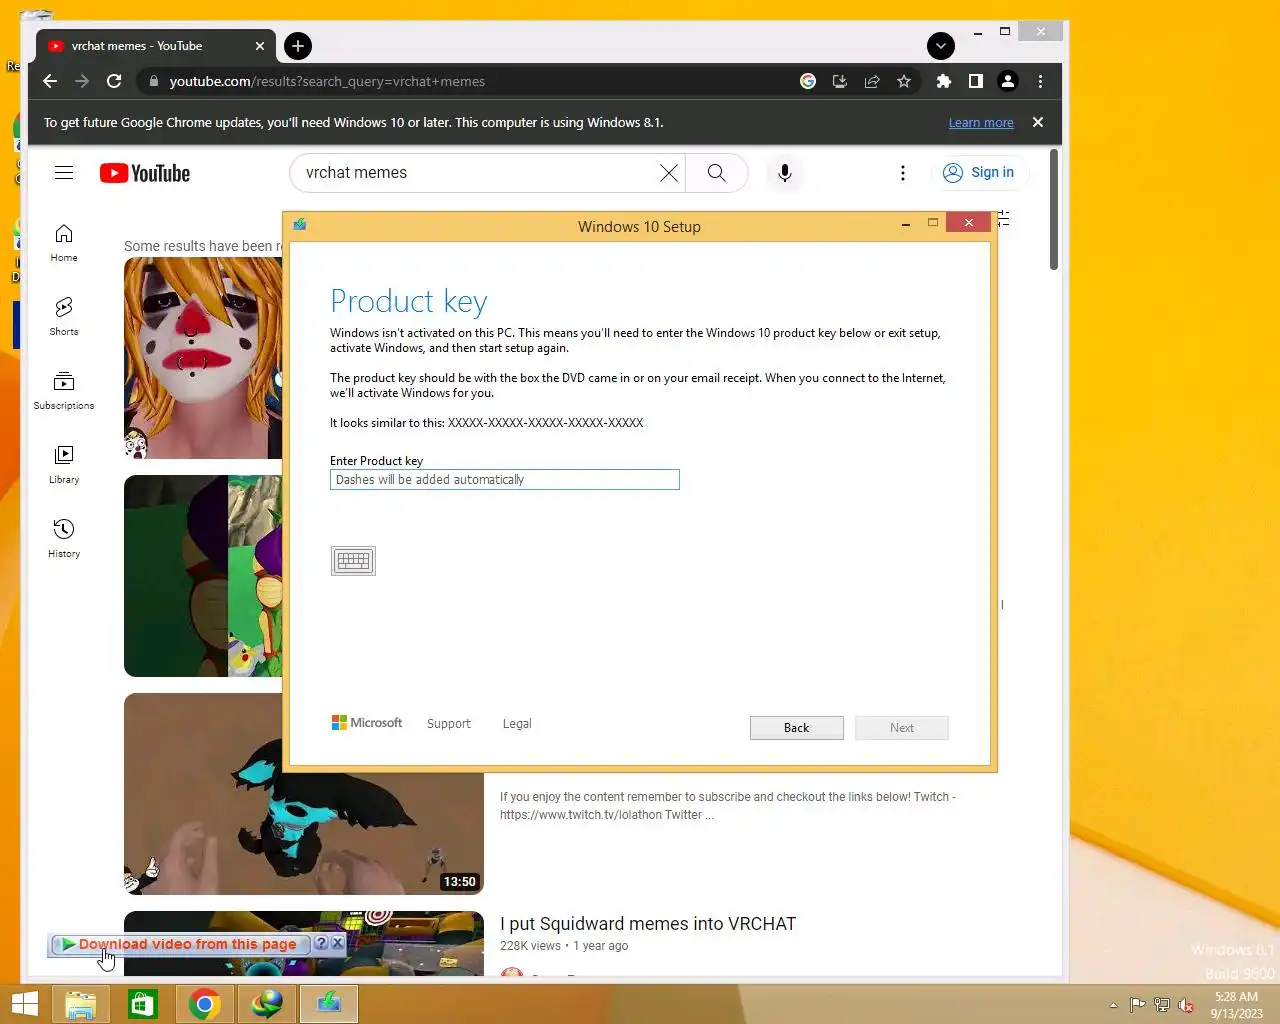Close the download video overlay bar
The height and width of the screenshot is (1024, 1280).
pos(337,943)
